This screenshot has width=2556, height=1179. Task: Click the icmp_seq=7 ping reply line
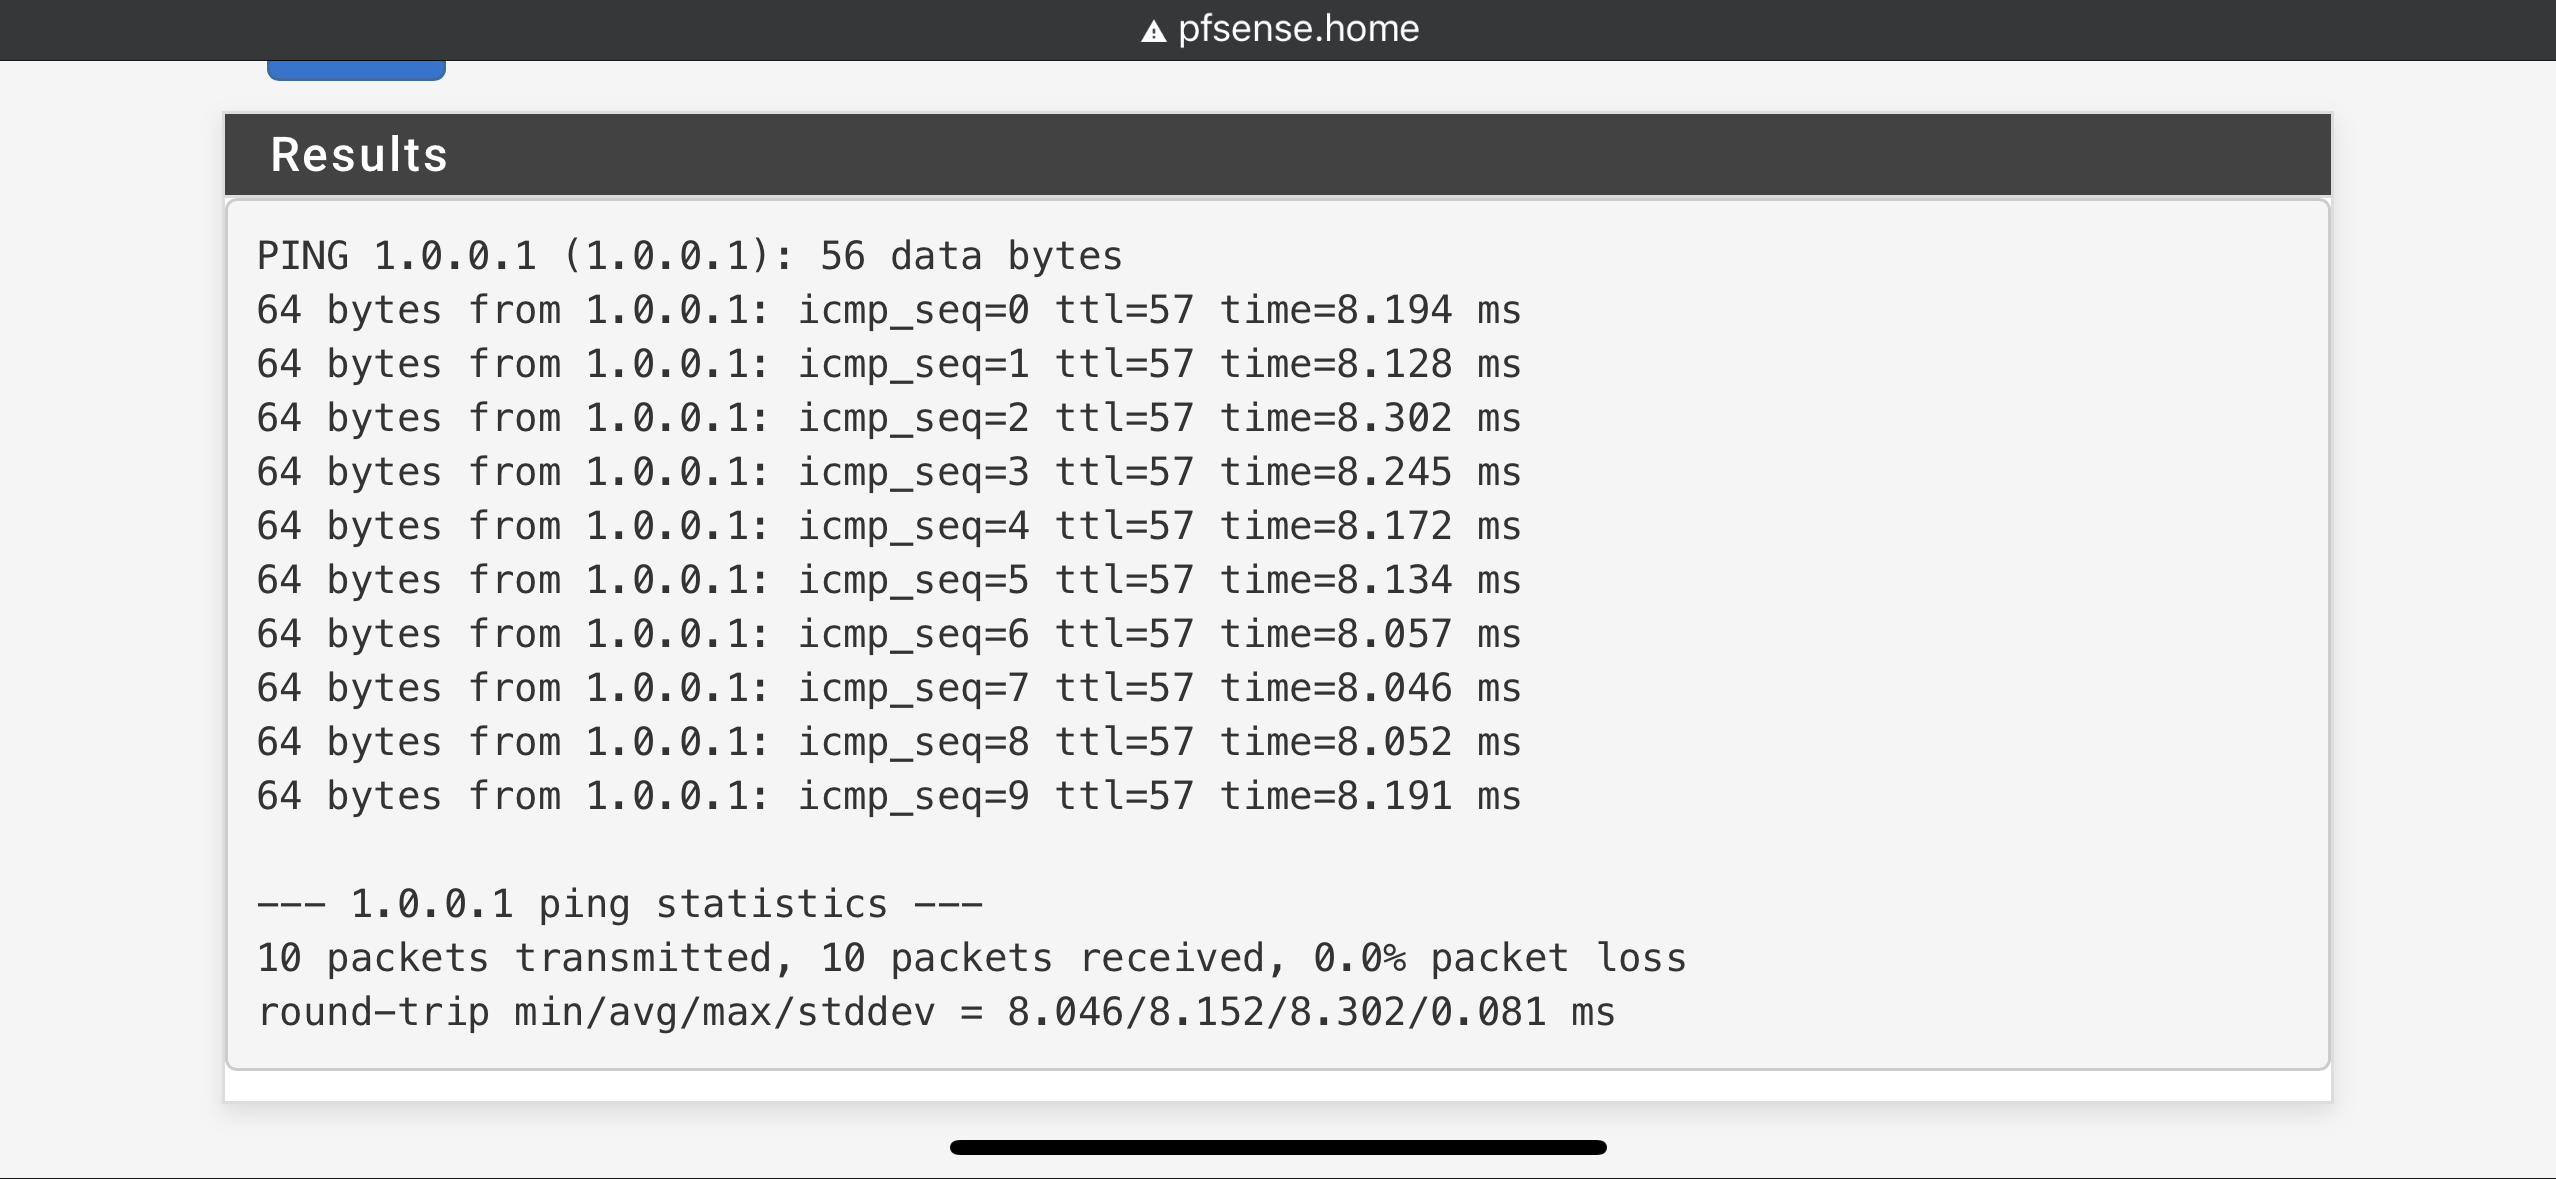point(889,688)
